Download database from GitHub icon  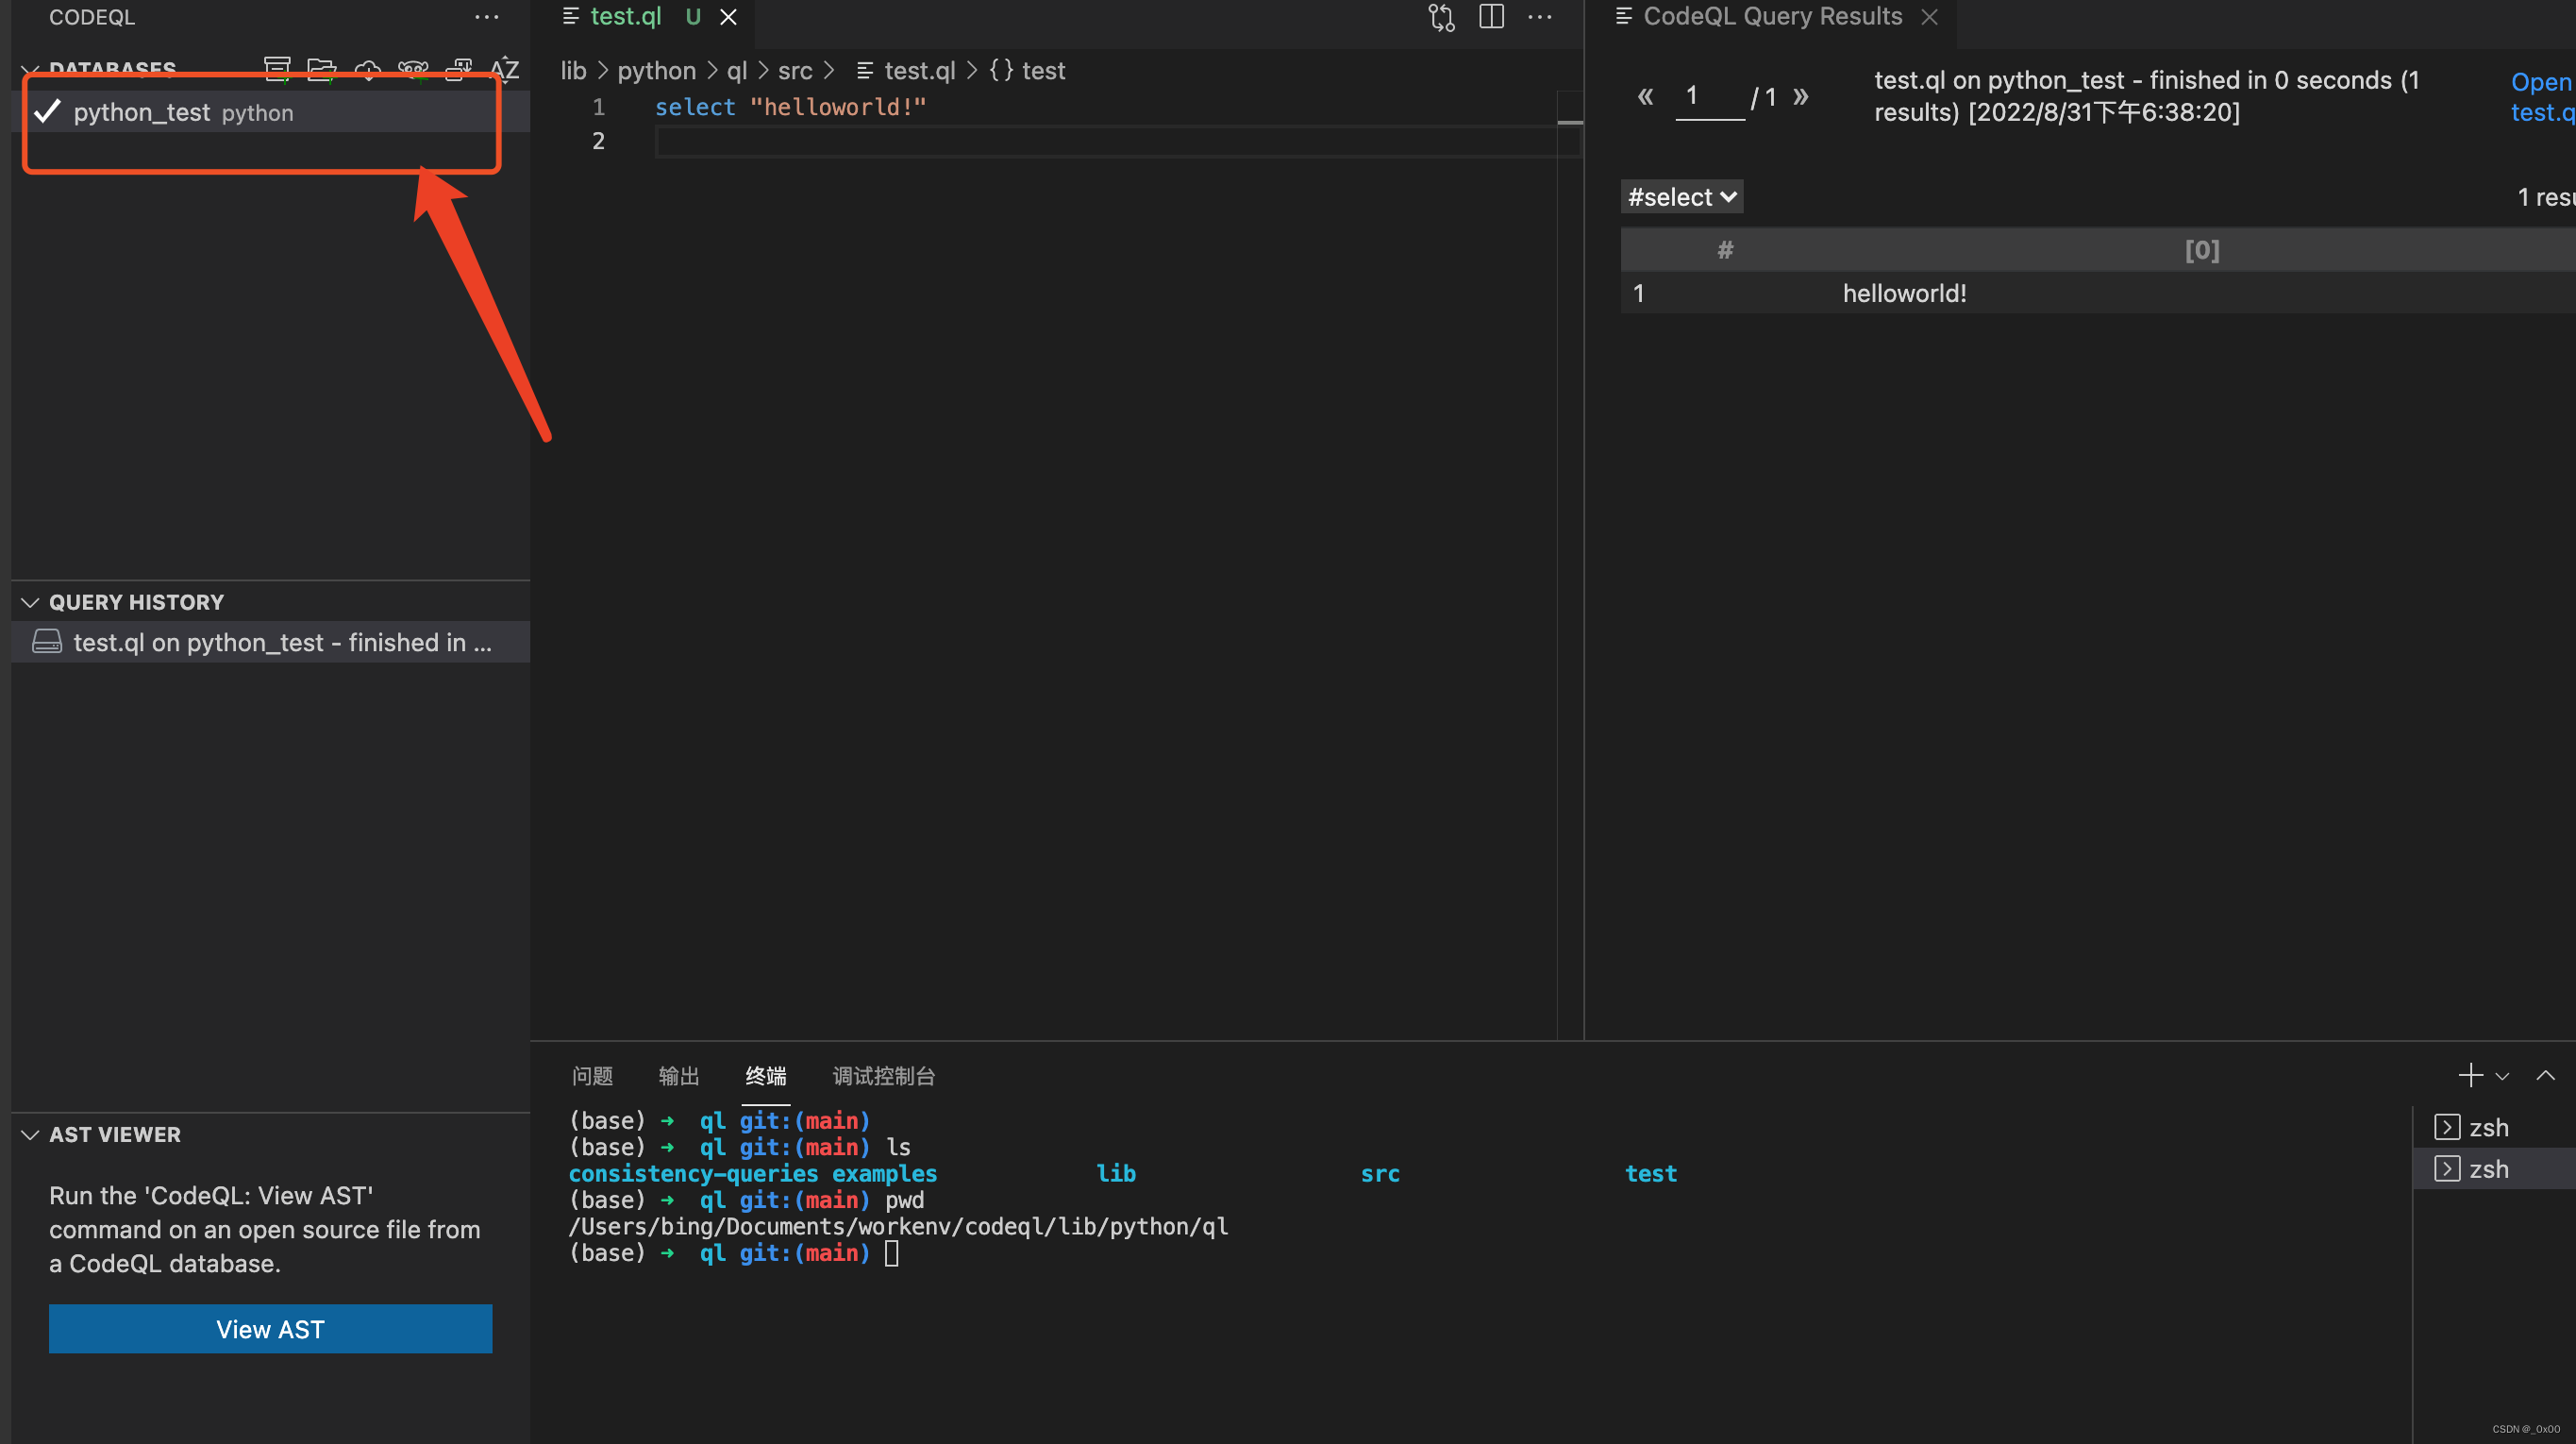pyautogui.click(x=412, y=69)
